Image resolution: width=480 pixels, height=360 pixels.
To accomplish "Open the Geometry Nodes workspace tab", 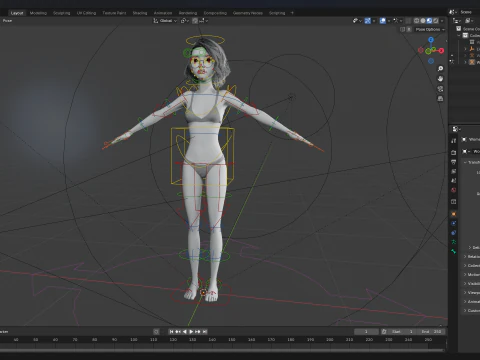I will point(248,13).
